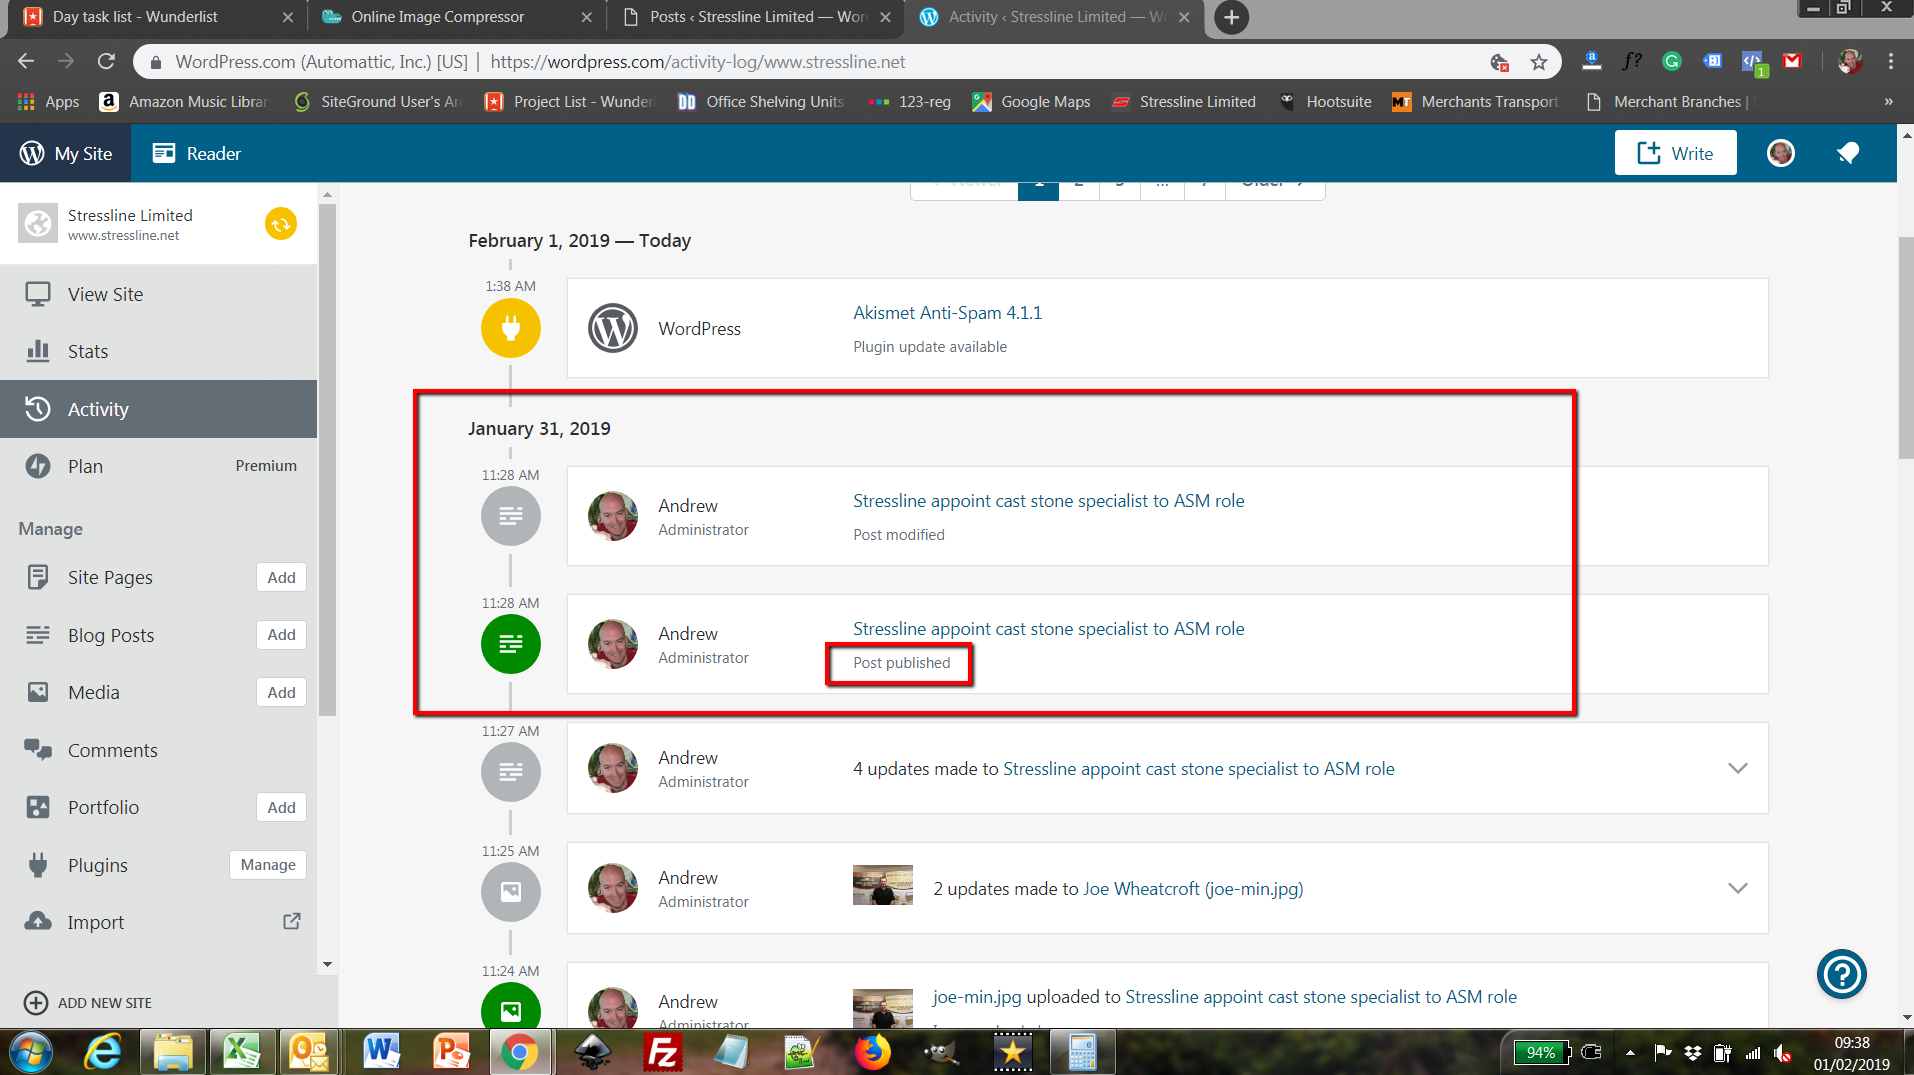
Task: Show more bookmarks with the chevron
Action: point(1888,102)
